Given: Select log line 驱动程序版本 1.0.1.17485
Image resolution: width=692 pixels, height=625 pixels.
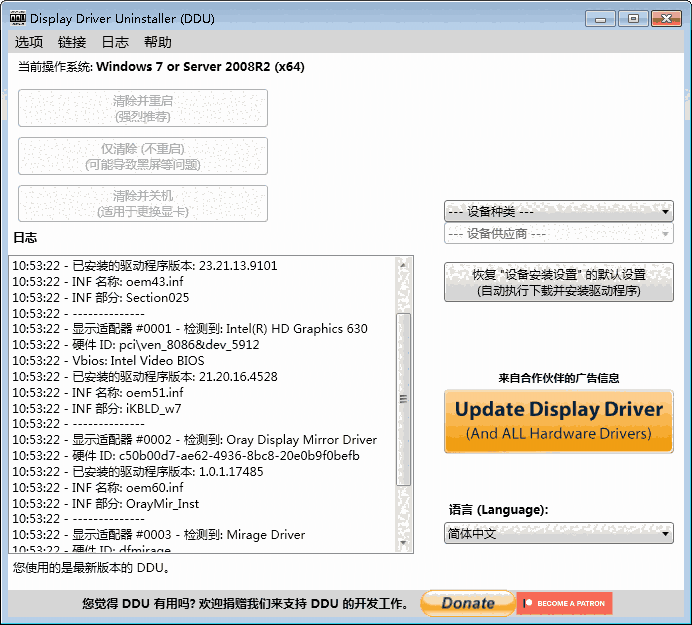Looking at the screenshot, I should click(138, 471).
